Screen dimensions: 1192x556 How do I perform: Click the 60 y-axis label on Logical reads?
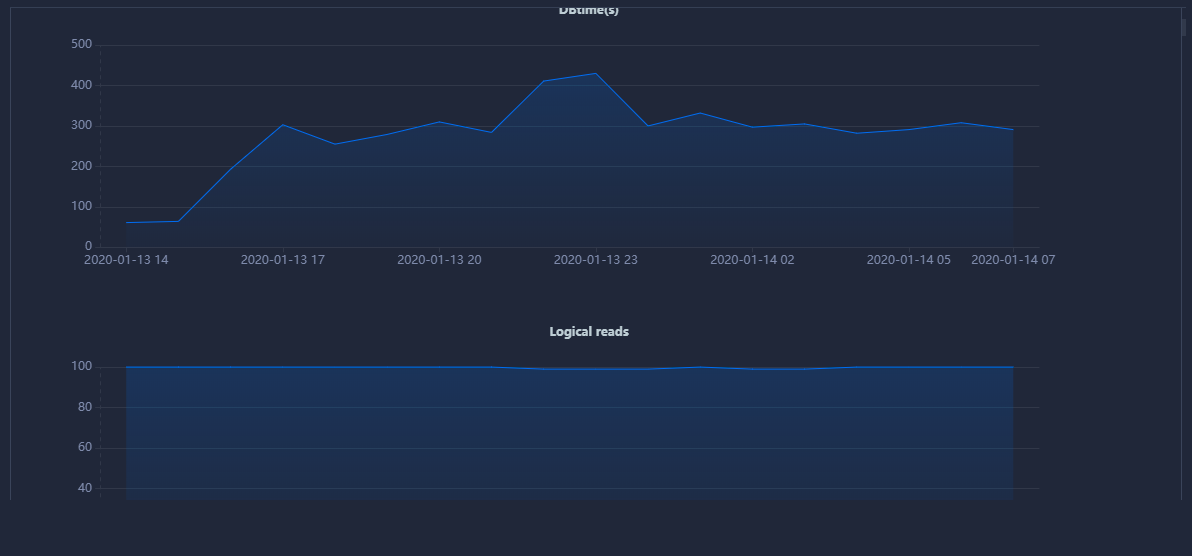85,448
